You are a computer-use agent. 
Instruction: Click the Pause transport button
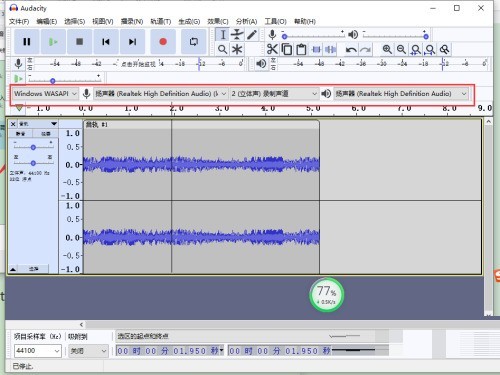(x=27, y=42)
